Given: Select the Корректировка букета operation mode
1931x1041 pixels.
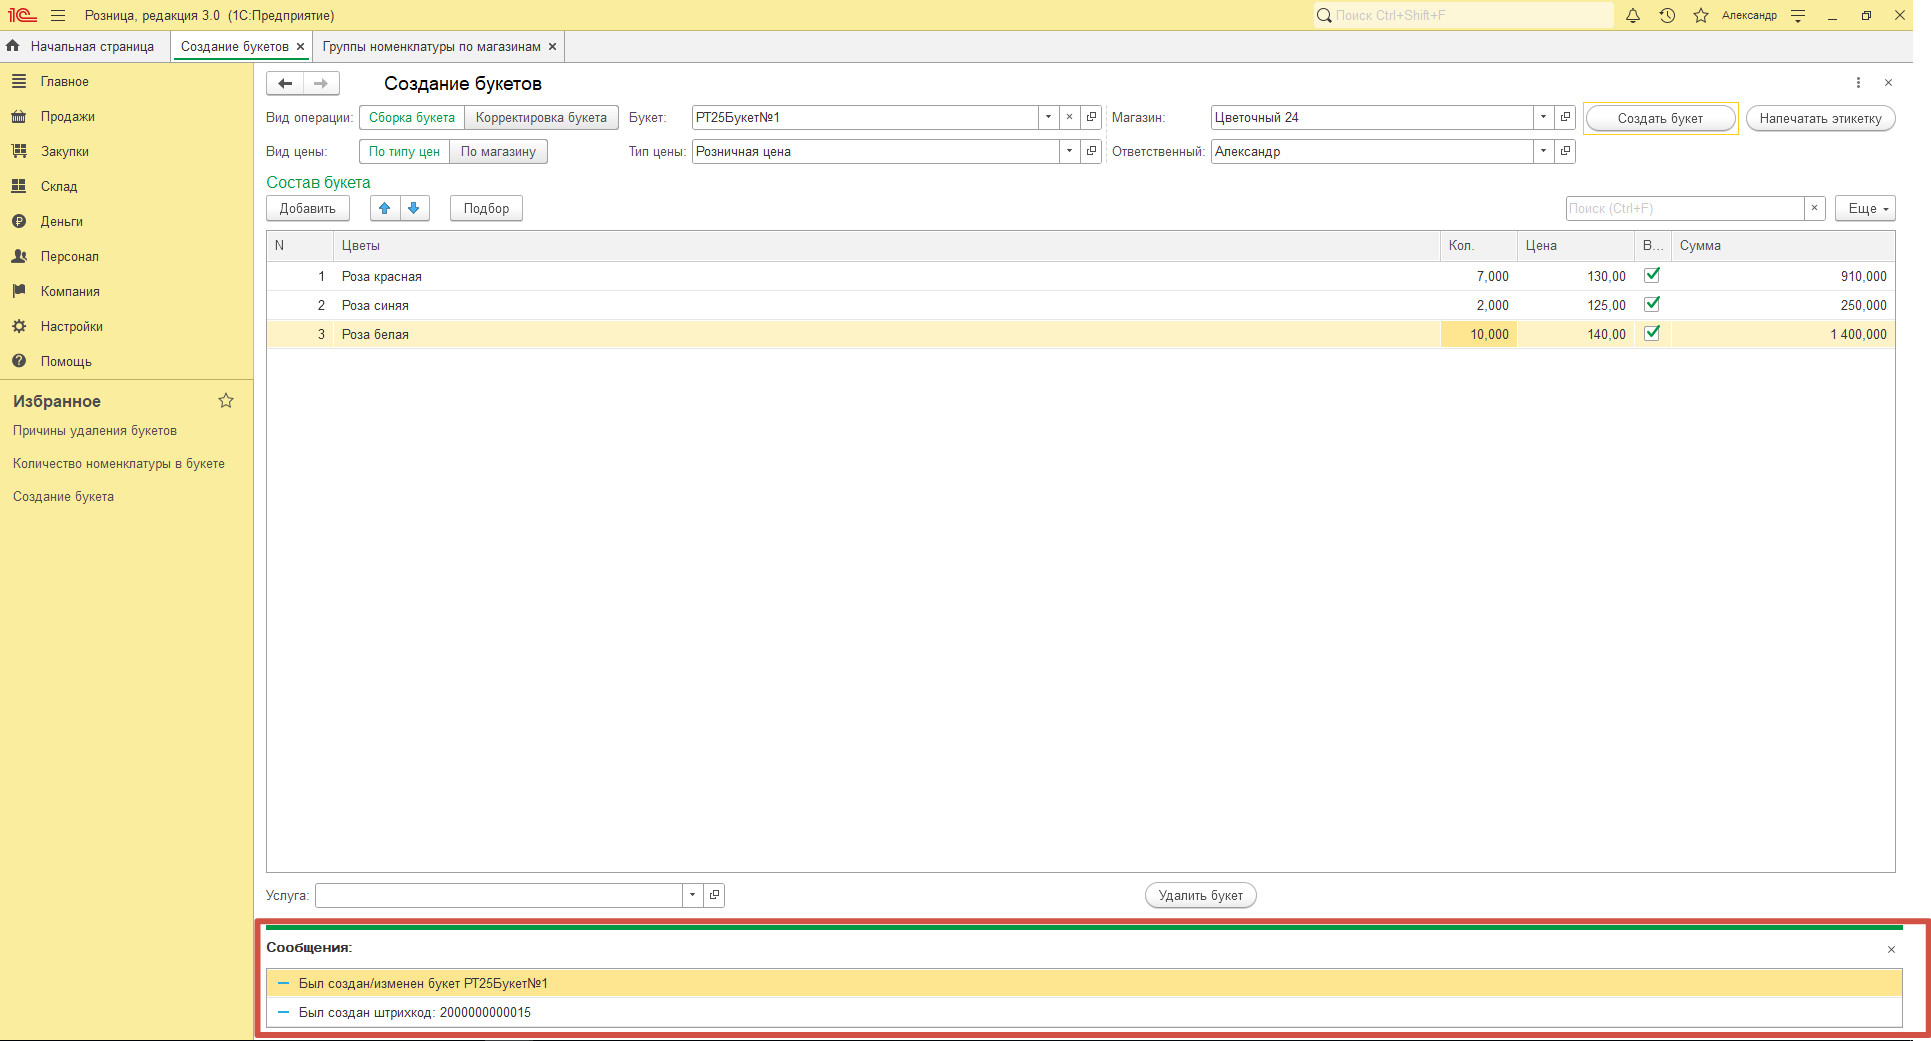Looking at the screenshot, I should coord(541,117).
